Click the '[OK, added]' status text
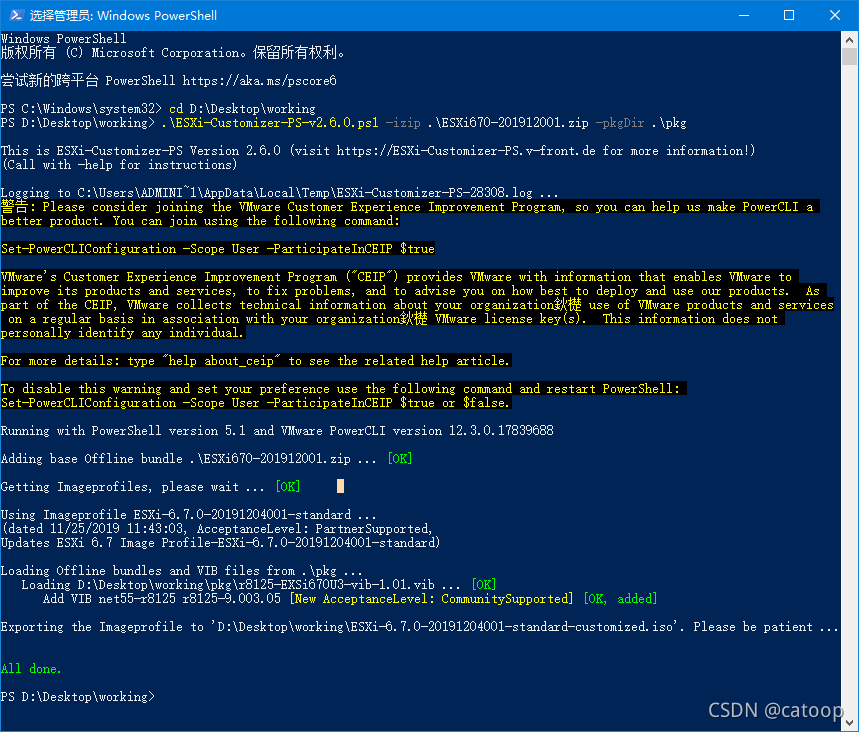The height and width of the screenshot is (732, 859). coord(620,599)
